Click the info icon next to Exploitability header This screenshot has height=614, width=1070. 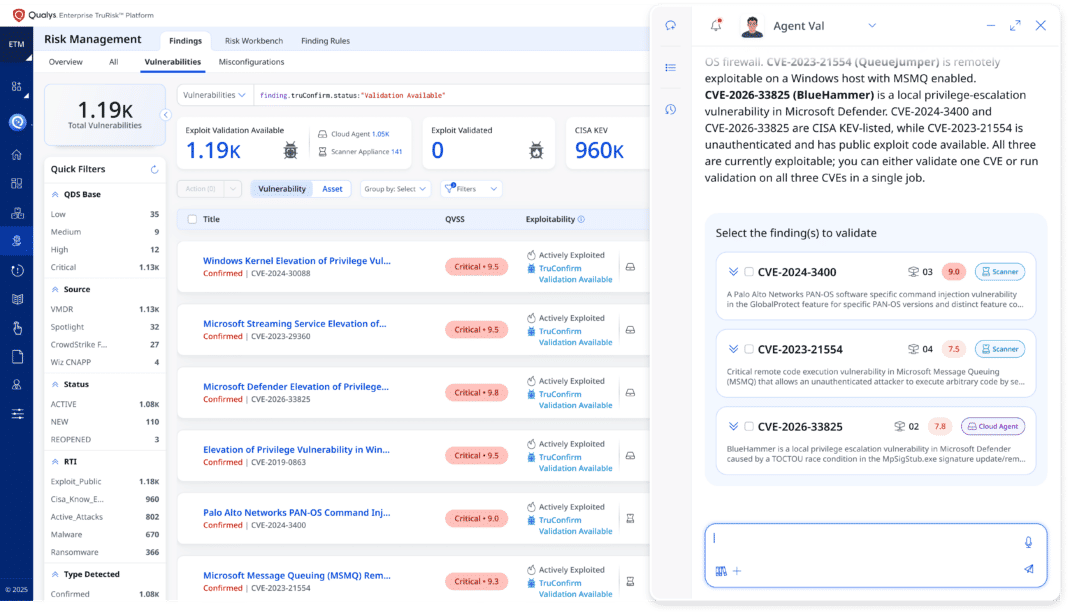[581, 219]
